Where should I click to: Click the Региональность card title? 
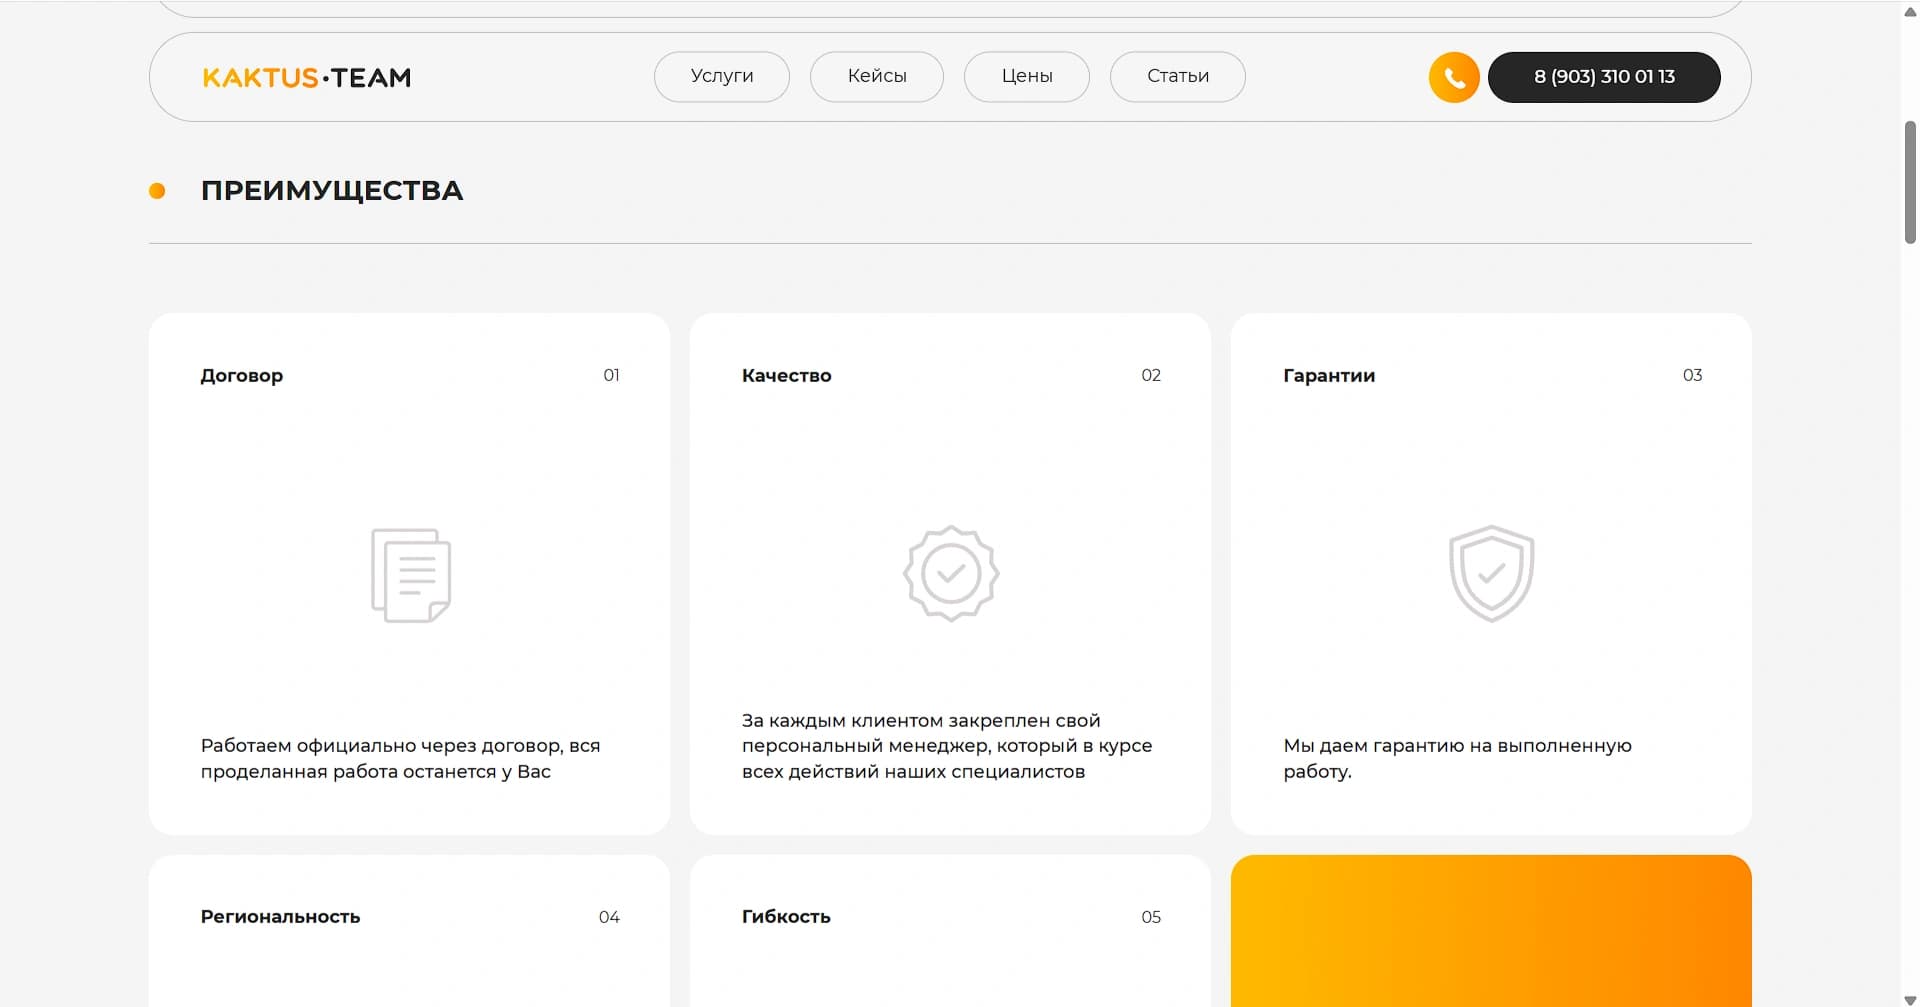coord(280,917)
